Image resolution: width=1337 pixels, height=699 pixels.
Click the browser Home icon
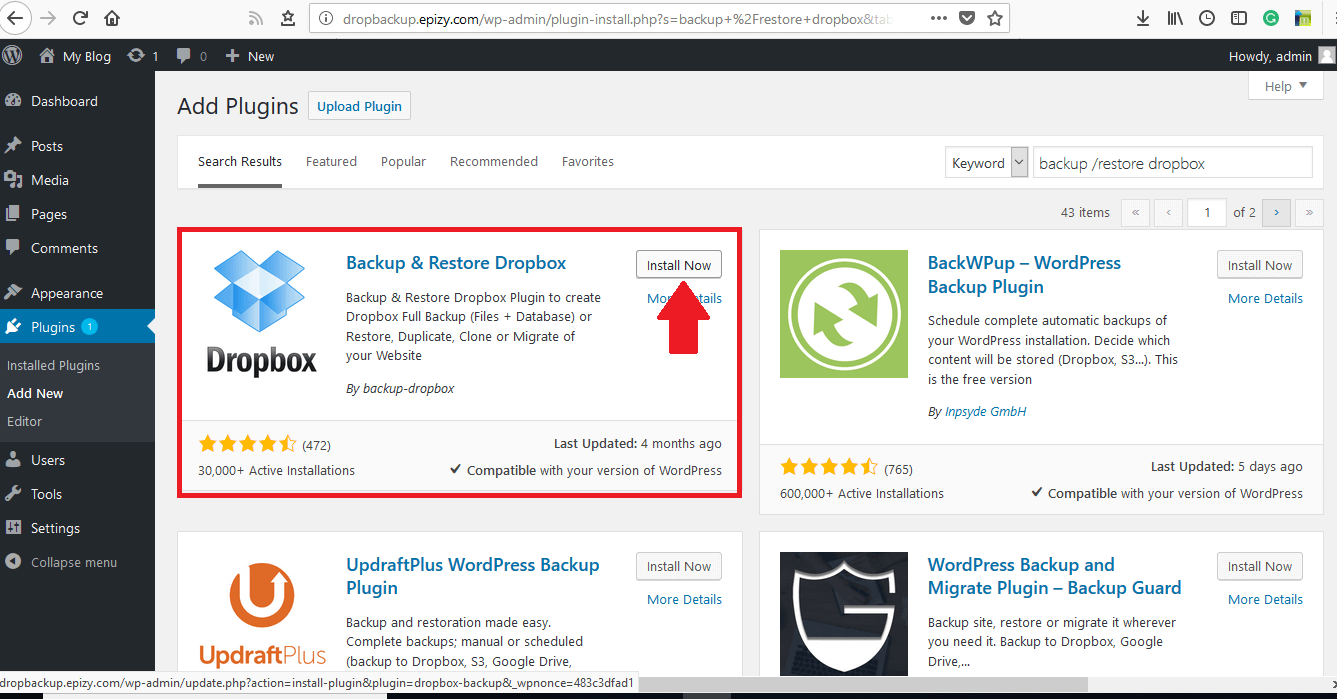(x=112, y=18)
